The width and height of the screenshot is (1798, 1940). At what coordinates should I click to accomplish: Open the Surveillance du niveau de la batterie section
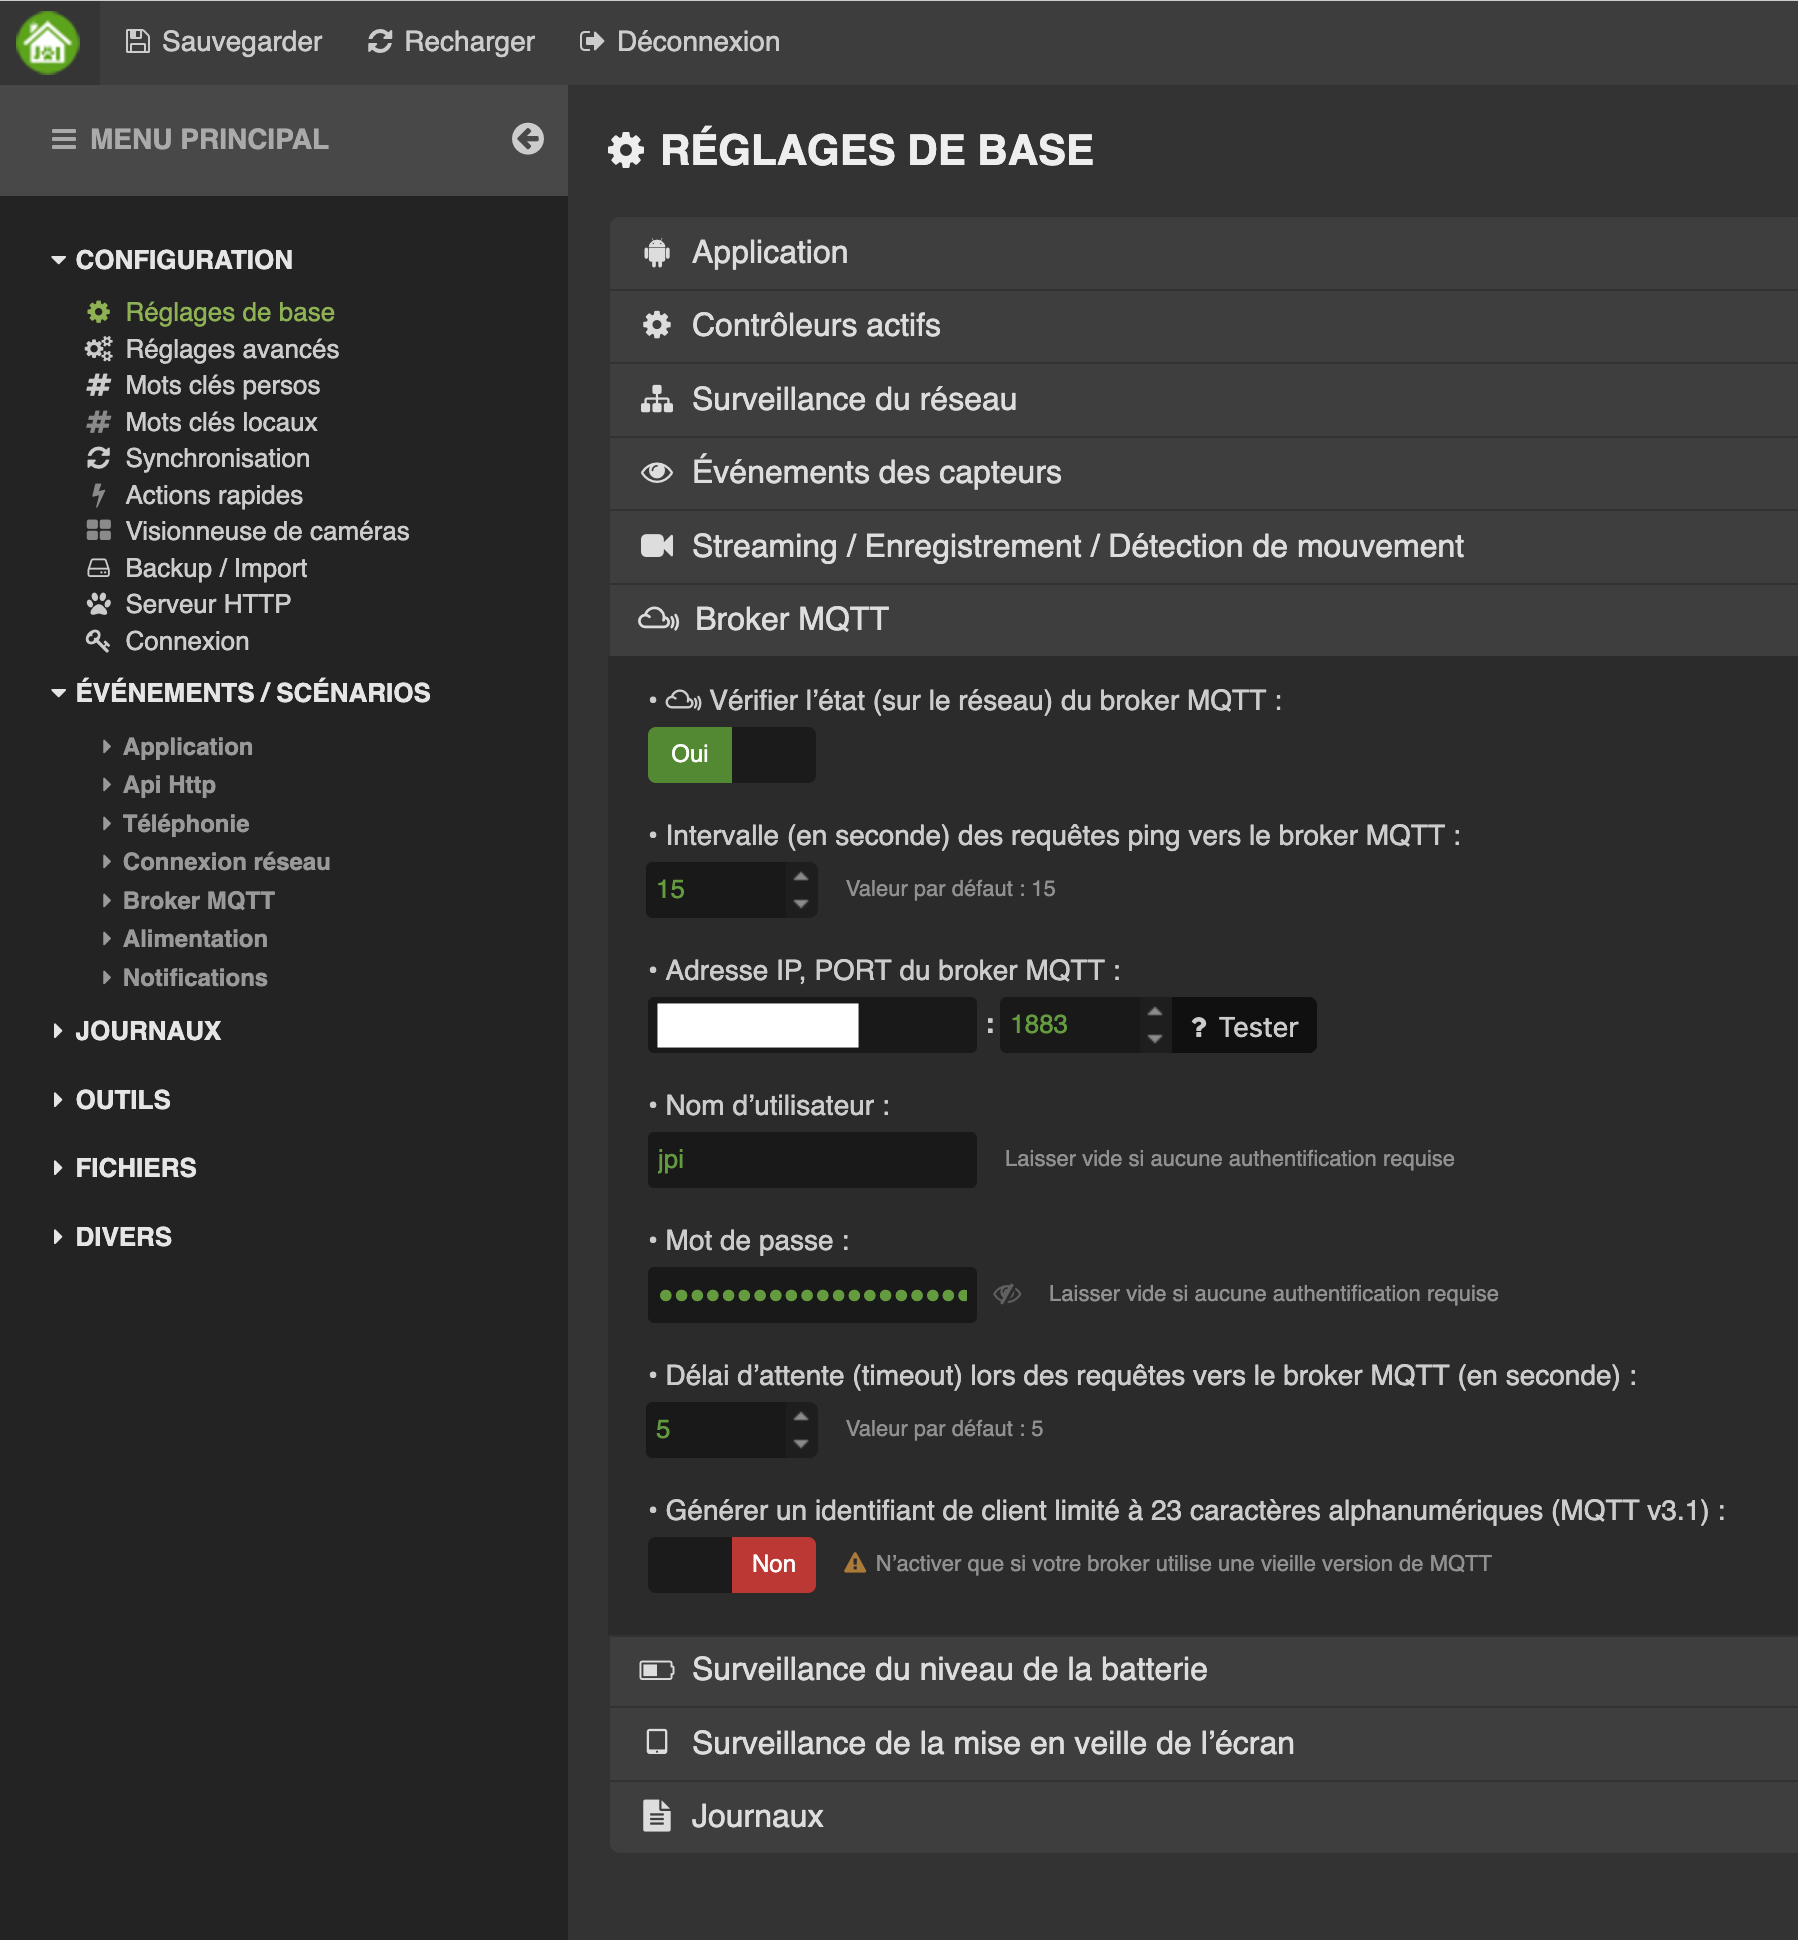click(x=949, y=1669)
